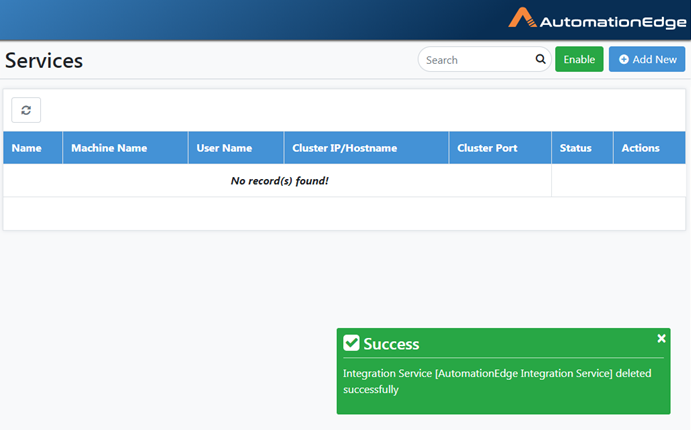Viewport: 691px width, 430px height.
Task: Click the refresh icon above the table
Action: pyautogui.click(x=26, y=110)
